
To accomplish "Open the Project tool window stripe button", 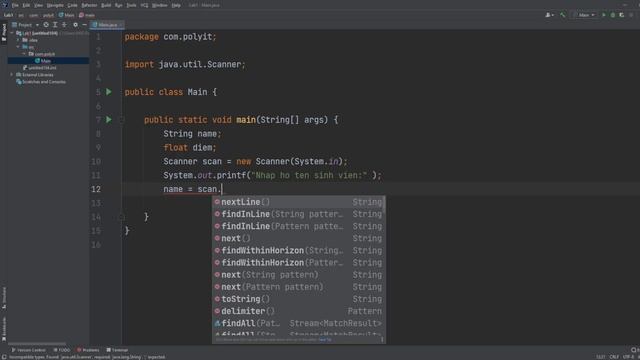I will (x=4, y=32).
